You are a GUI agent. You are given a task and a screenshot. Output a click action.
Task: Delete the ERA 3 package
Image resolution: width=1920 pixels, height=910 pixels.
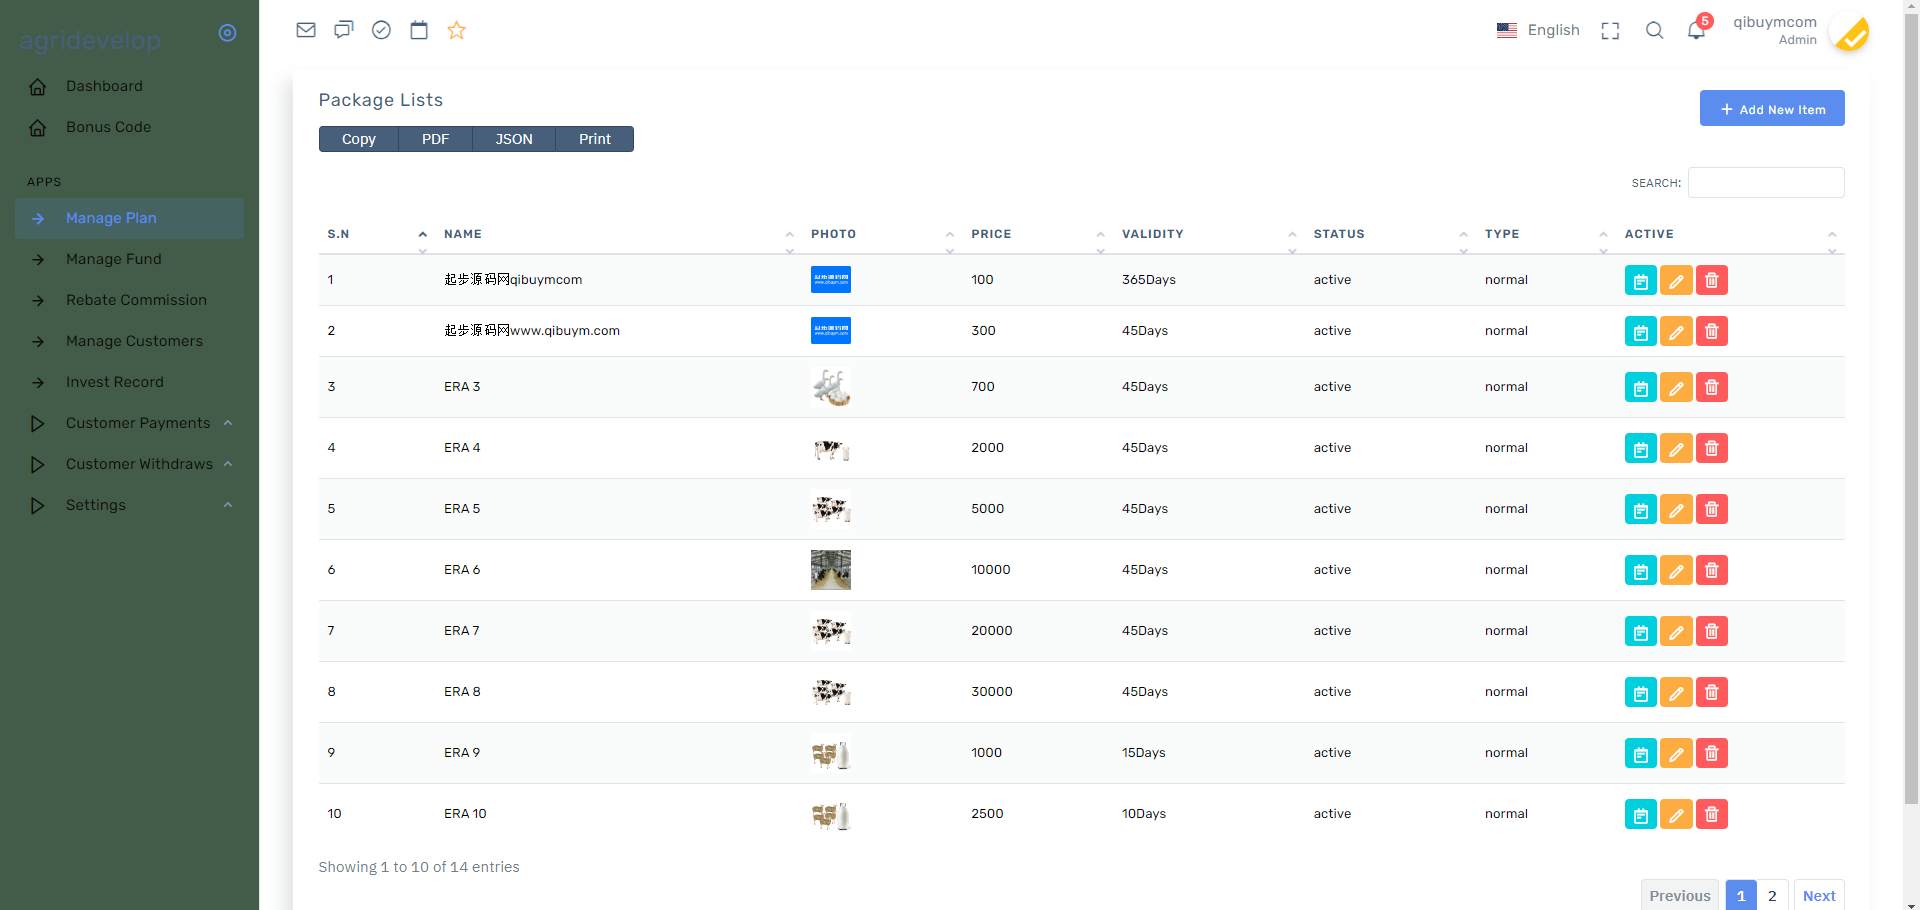tap(1712, 387)
